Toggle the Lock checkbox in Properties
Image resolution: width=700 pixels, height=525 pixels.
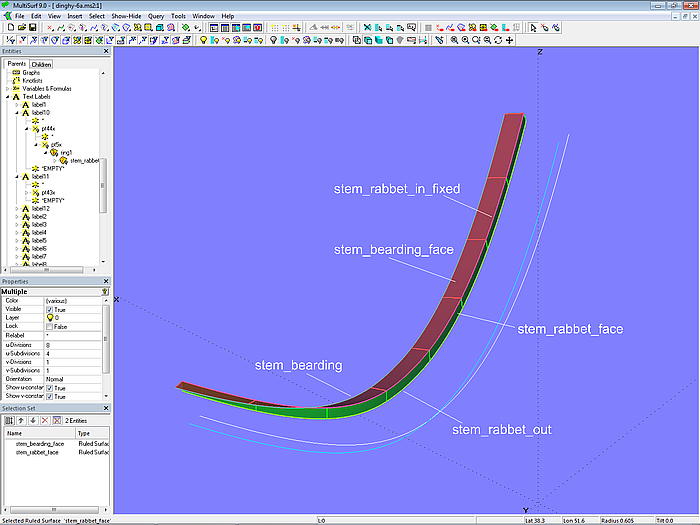[50, 326]
